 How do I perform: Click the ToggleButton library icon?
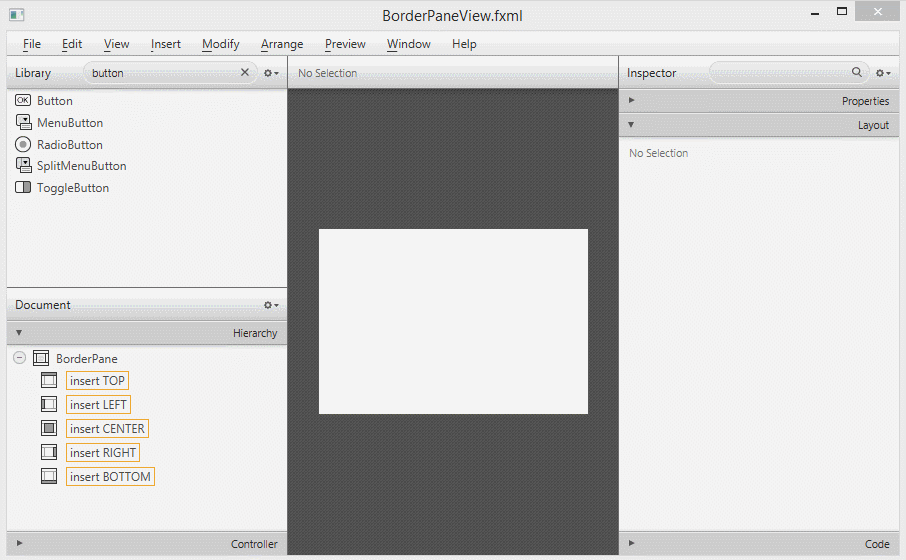[x=23, y=187]
